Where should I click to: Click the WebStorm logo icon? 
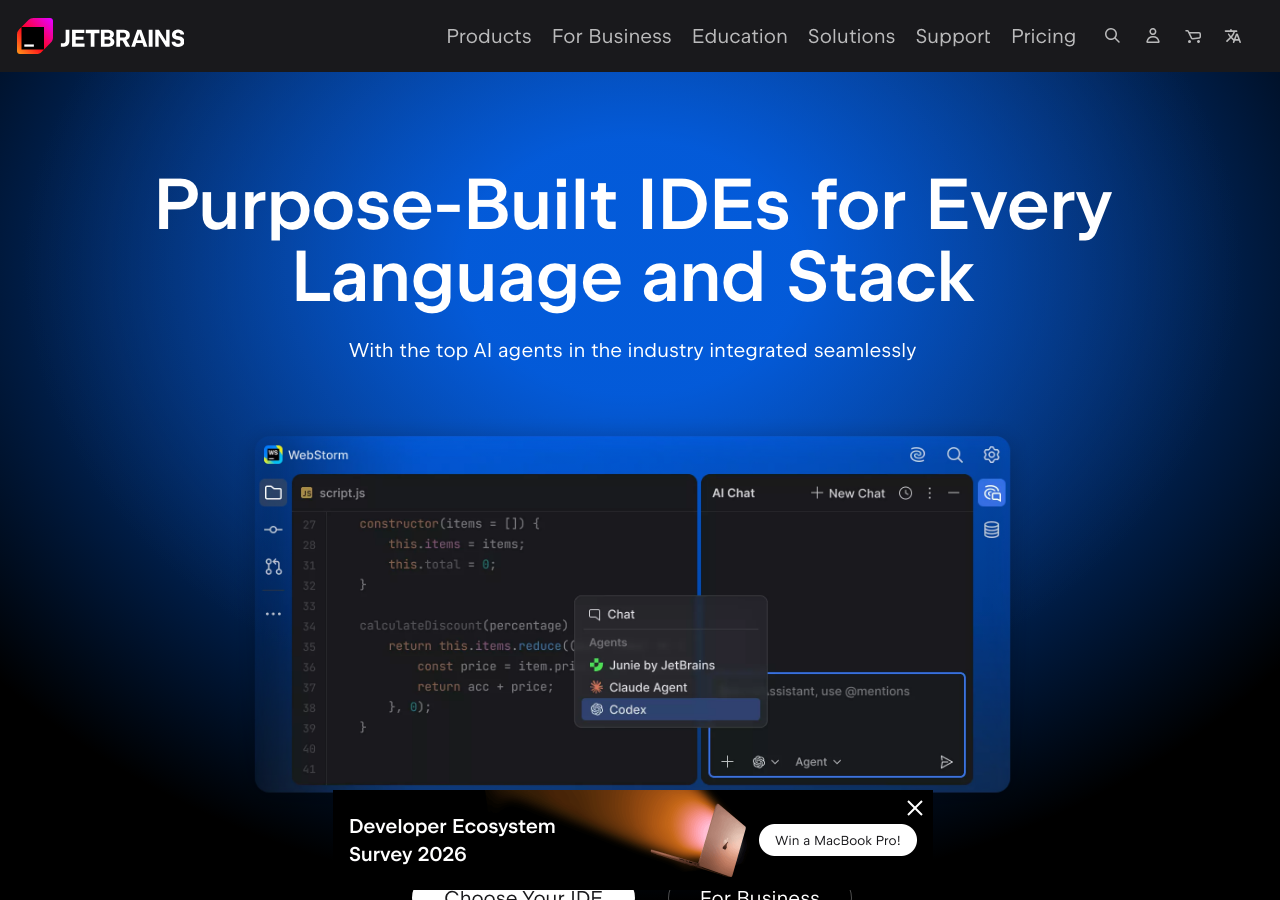click(273, 455)
